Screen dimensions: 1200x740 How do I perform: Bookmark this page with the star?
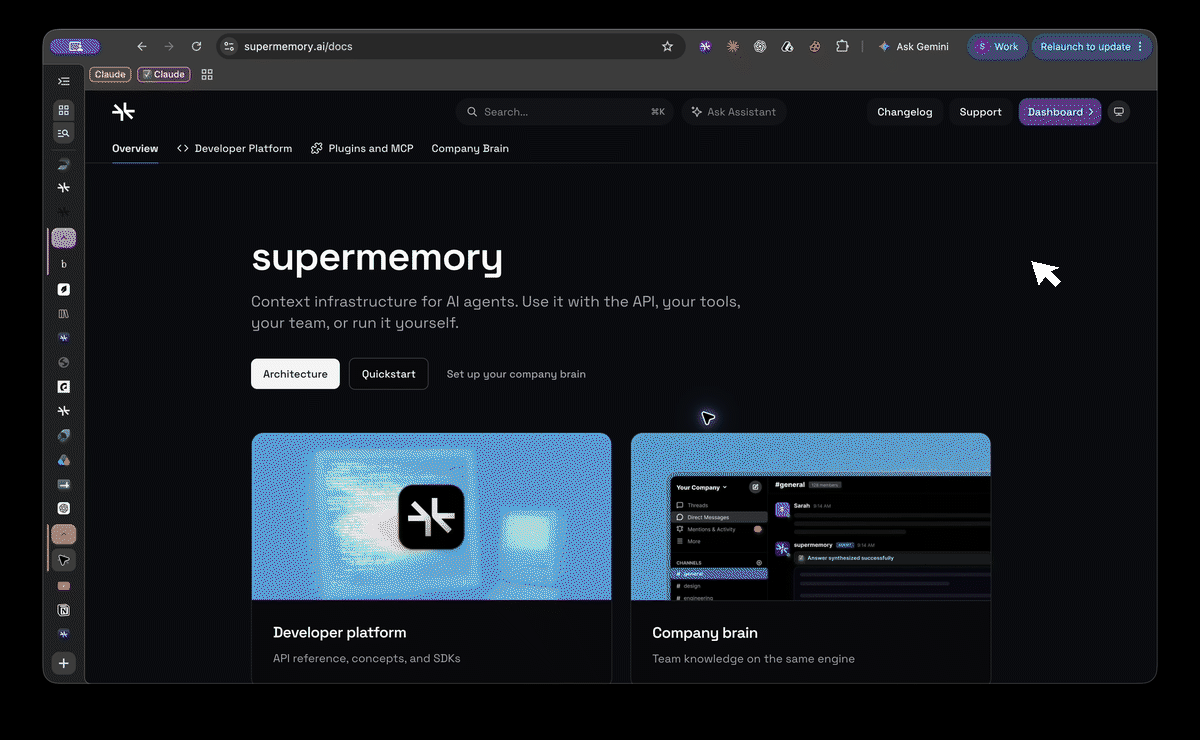[667, 46]
